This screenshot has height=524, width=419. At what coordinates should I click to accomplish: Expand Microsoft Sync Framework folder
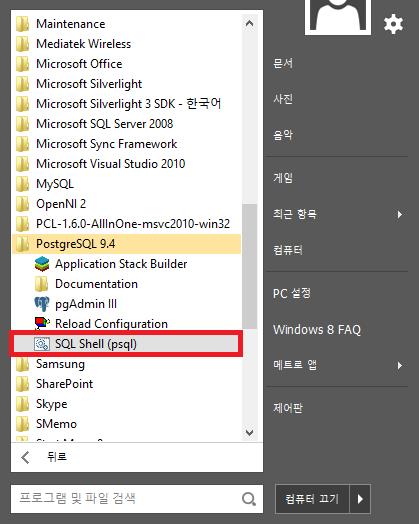tap(127, 144)
